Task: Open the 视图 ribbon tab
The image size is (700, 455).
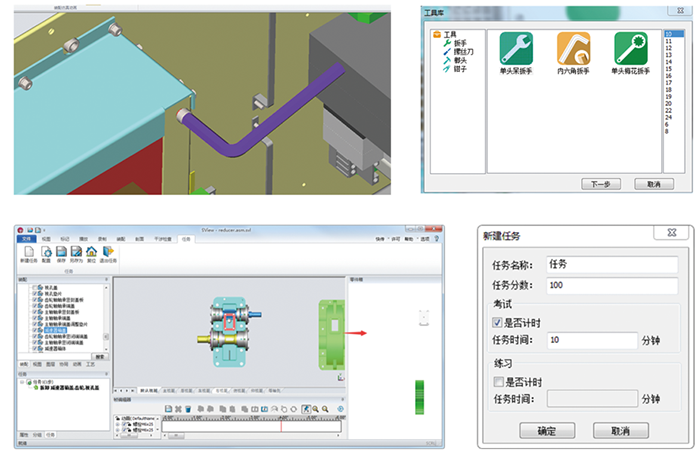Action: point(46,239)
